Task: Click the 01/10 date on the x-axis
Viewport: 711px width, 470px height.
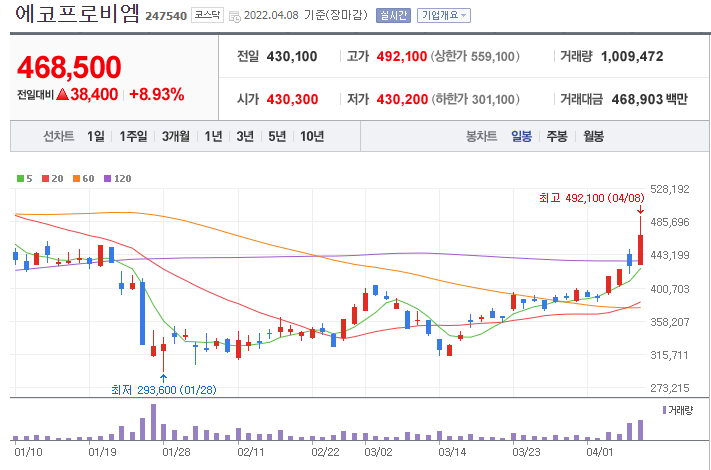Action: click(28, 452)
